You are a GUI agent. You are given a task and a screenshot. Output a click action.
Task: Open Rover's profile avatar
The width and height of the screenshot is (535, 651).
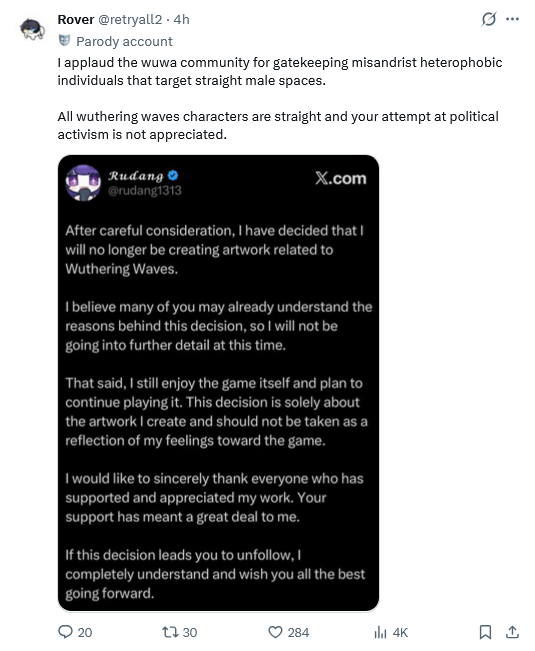coord(32,29)
